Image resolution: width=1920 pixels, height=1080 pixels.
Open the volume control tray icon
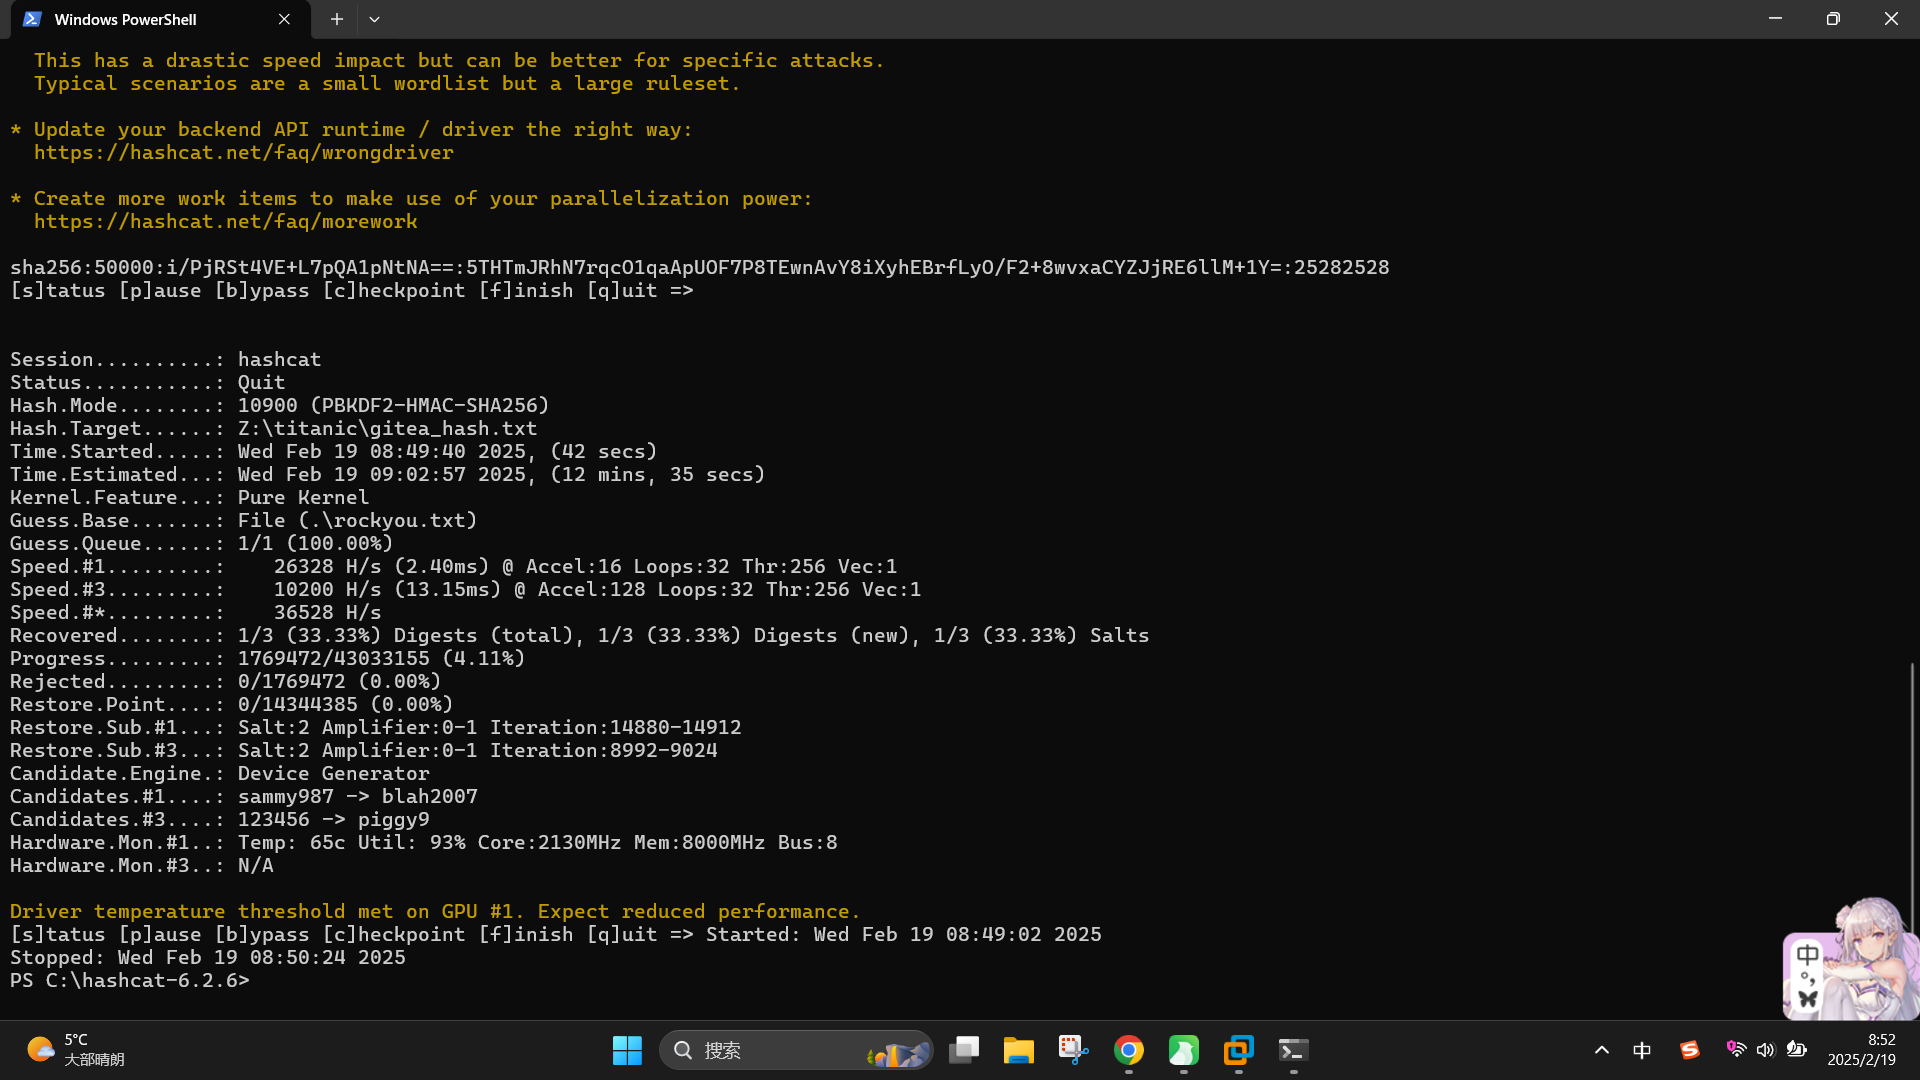click(1766, 1049)
